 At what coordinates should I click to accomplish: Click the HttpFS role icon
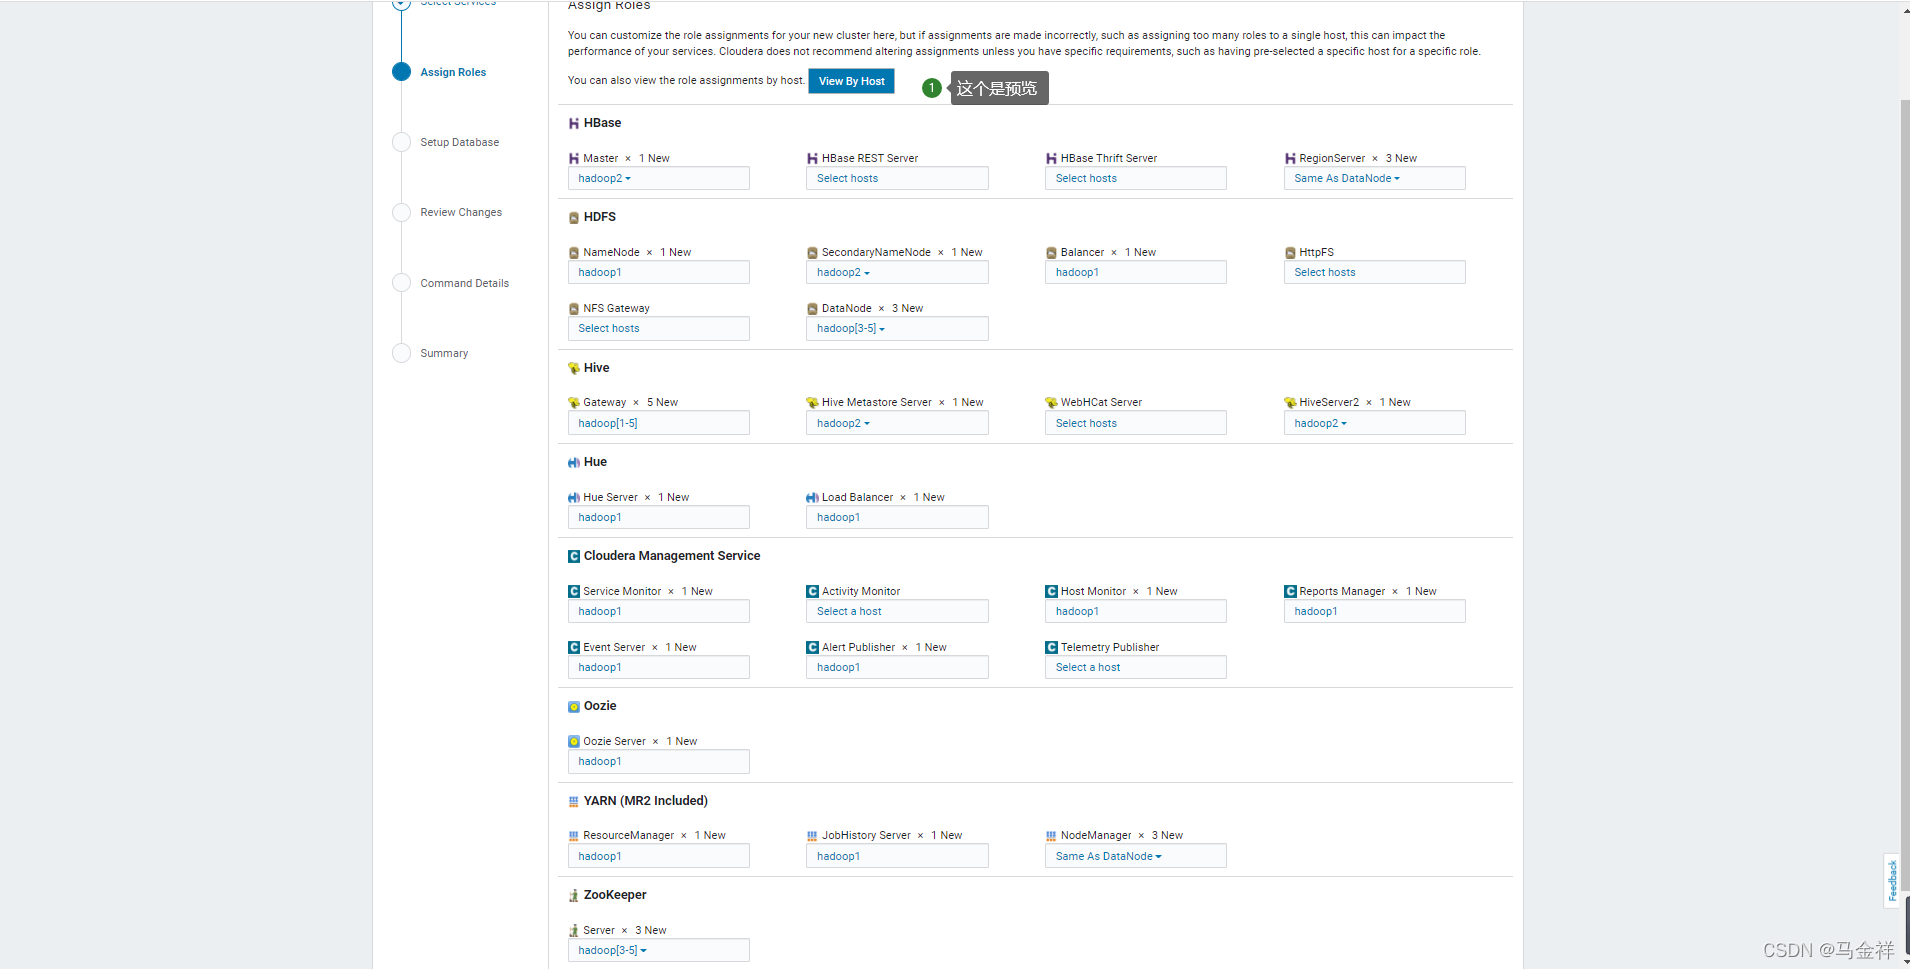tap(1290, 253)
